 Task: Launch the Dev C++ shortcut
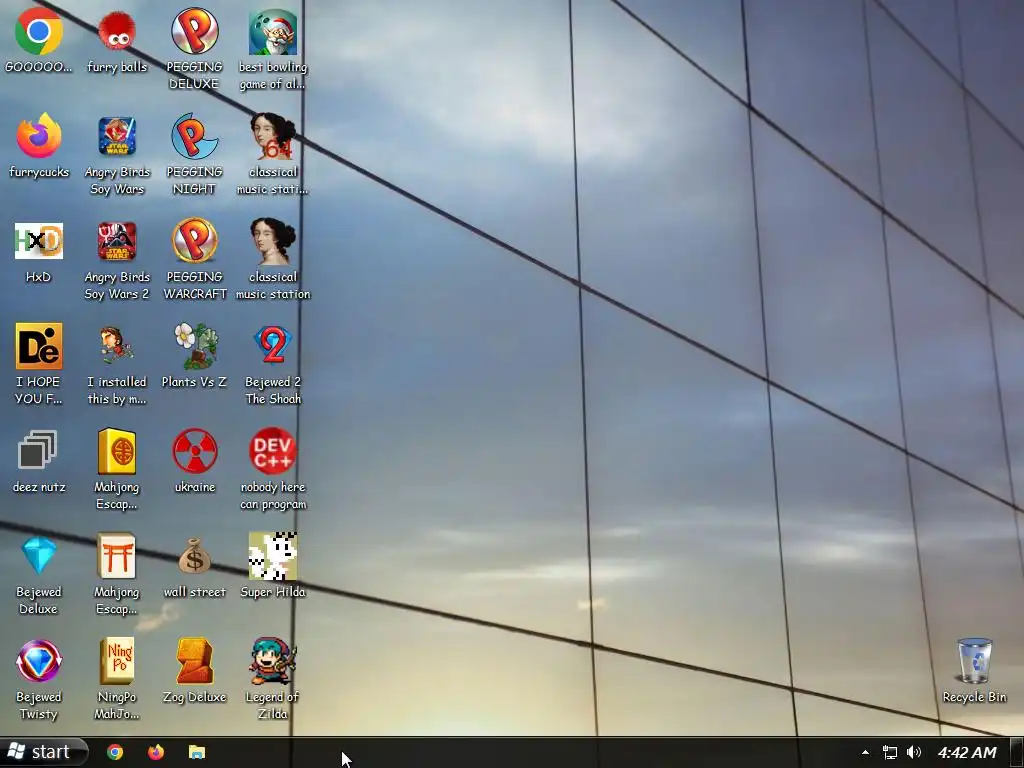(273, 451)
